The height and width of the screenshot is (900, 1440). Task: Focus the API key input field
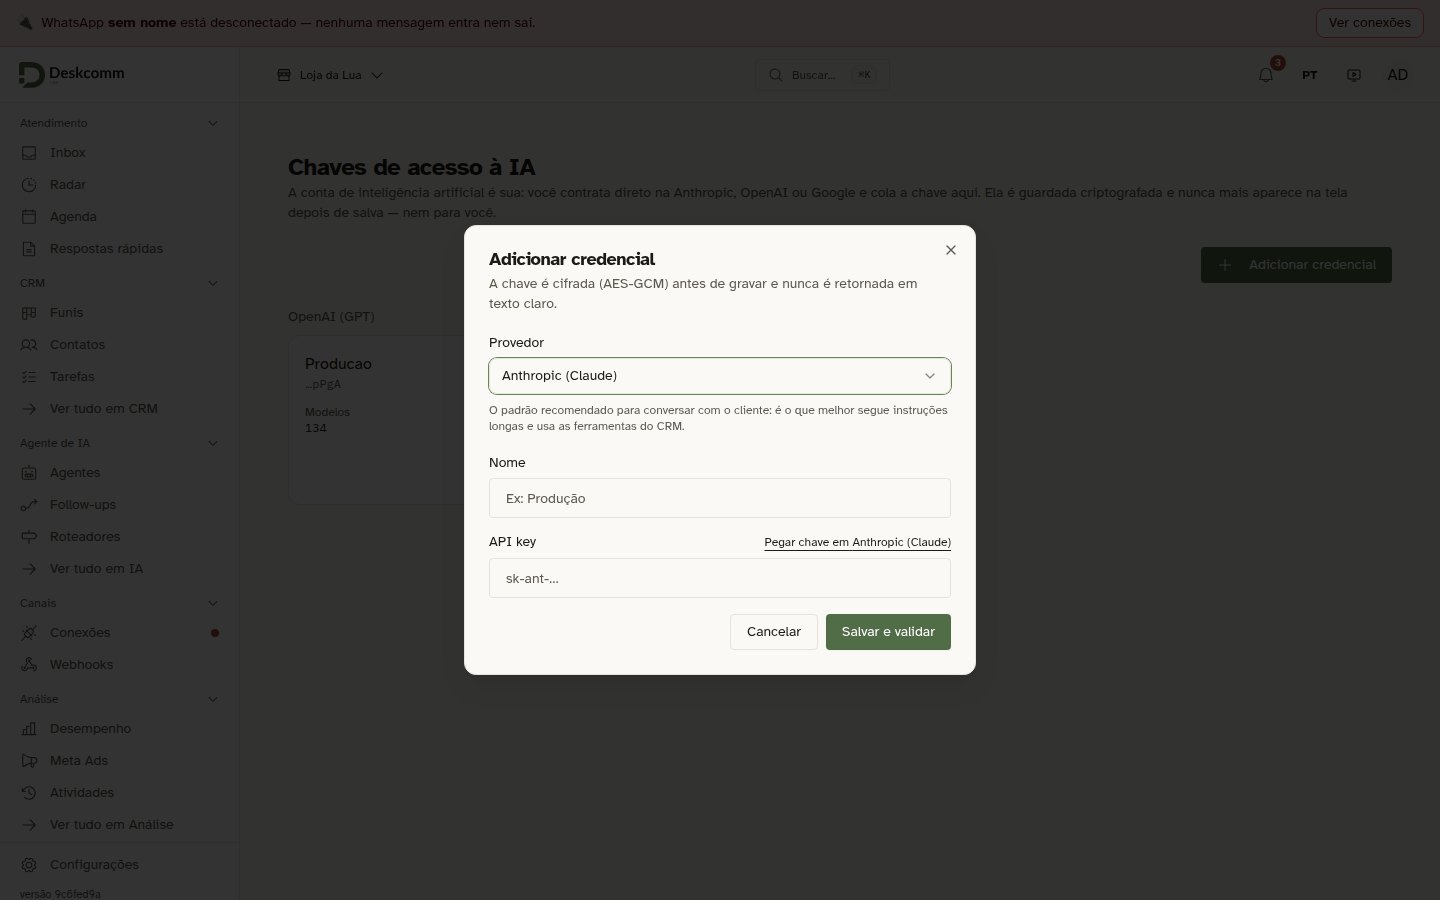pyautogui.click(x=720, y=578)
